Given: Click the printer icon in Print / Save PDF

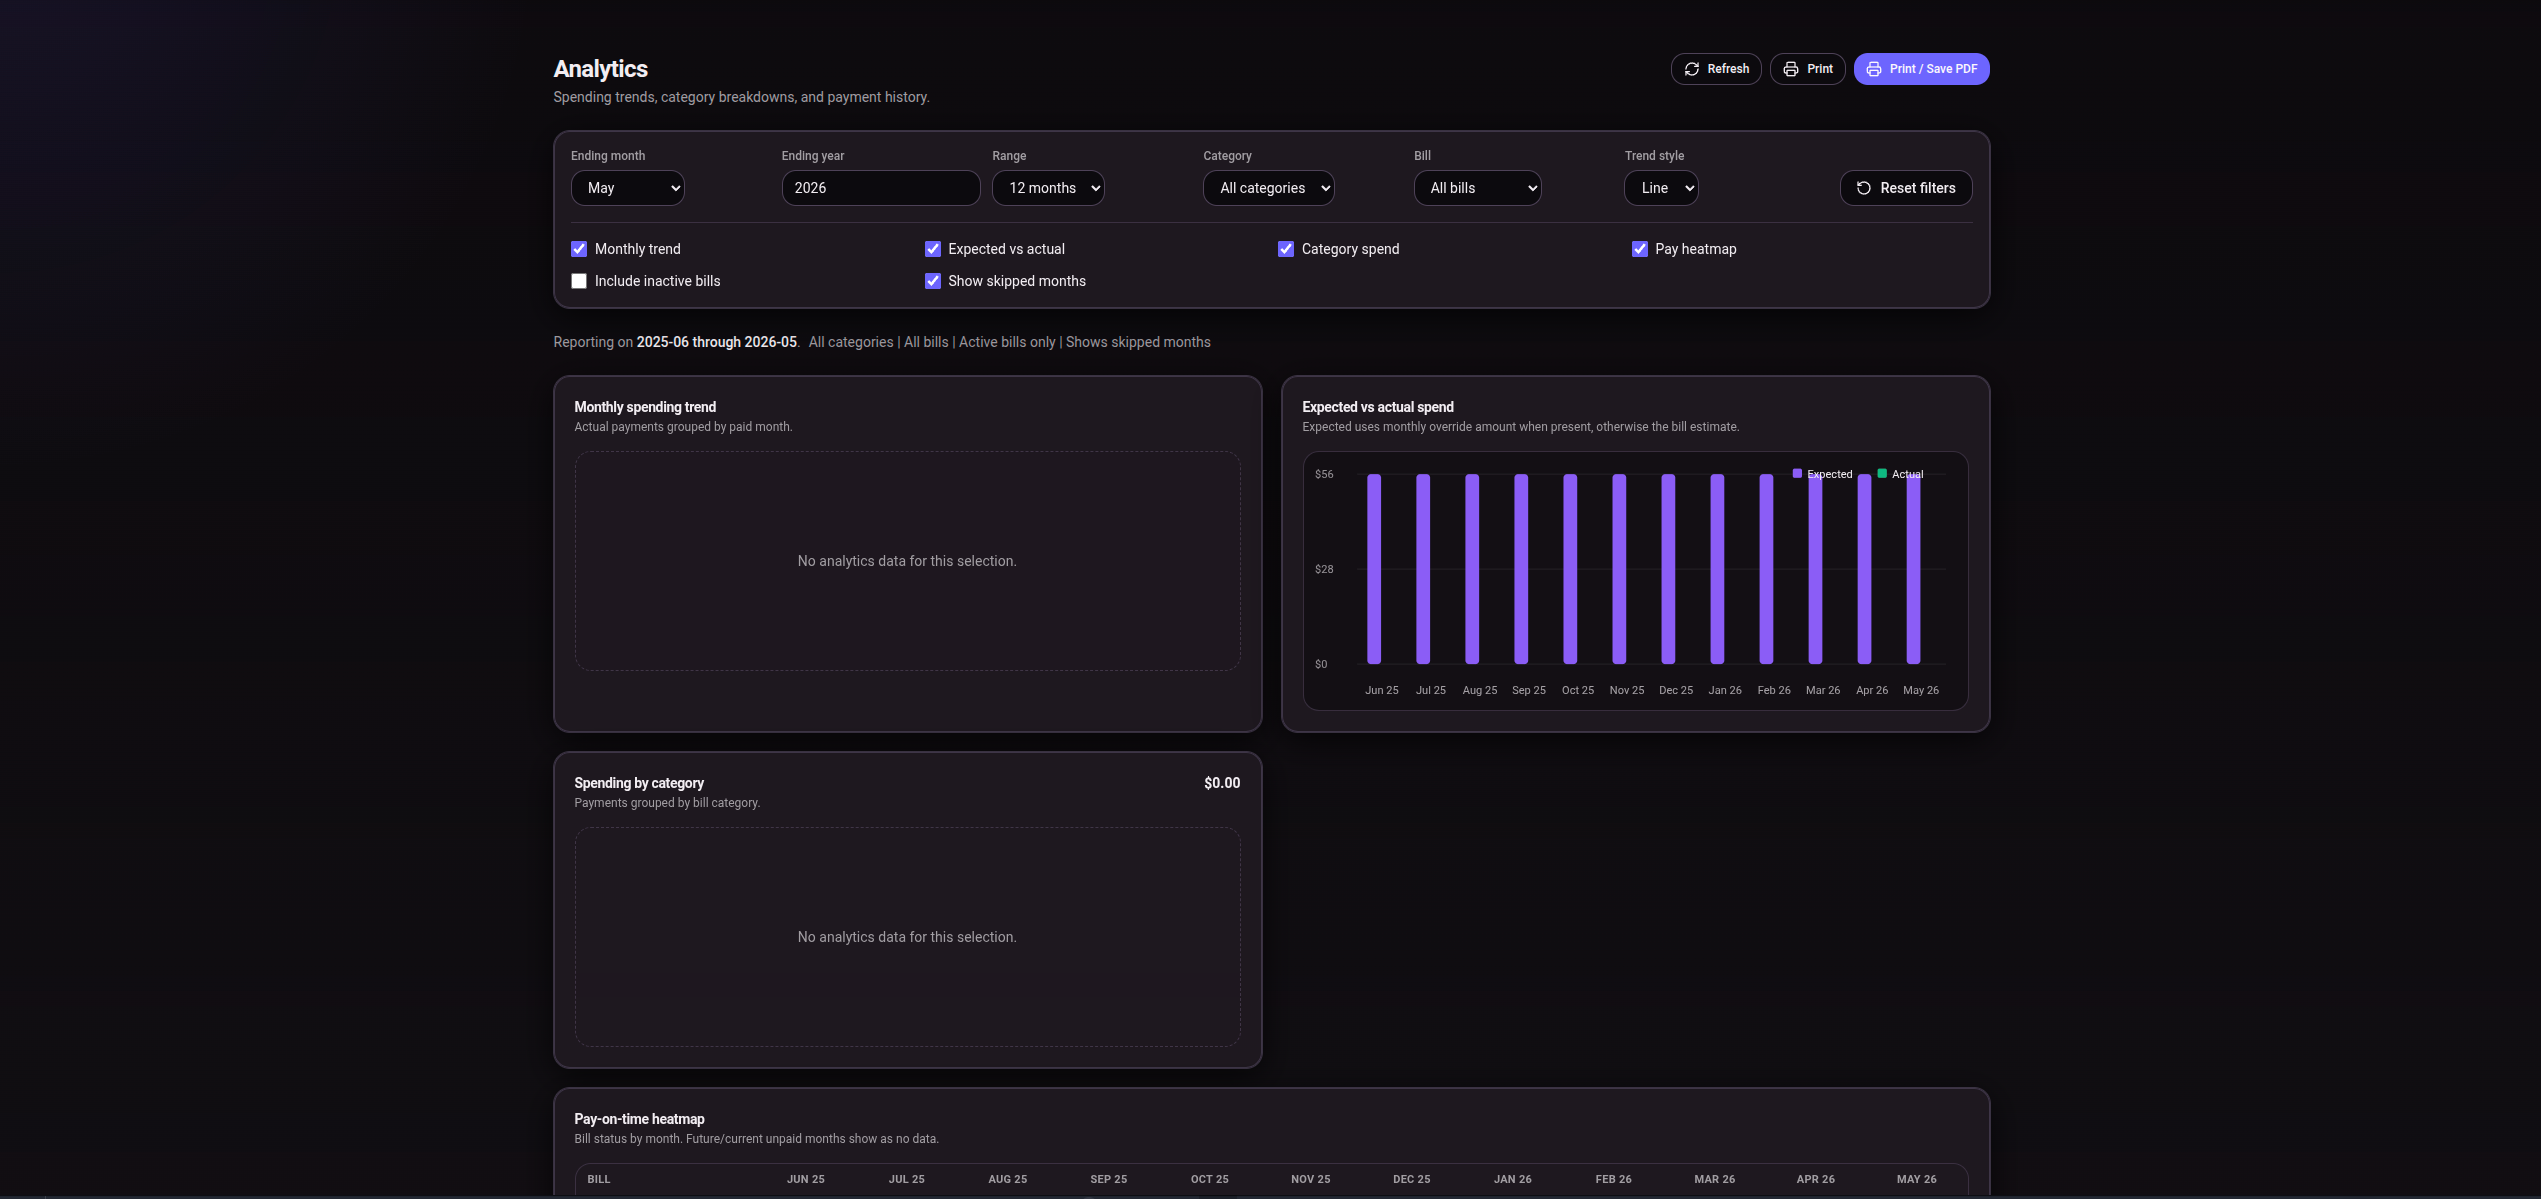Looking at the screenshot, I should (x=1874, y=69).
